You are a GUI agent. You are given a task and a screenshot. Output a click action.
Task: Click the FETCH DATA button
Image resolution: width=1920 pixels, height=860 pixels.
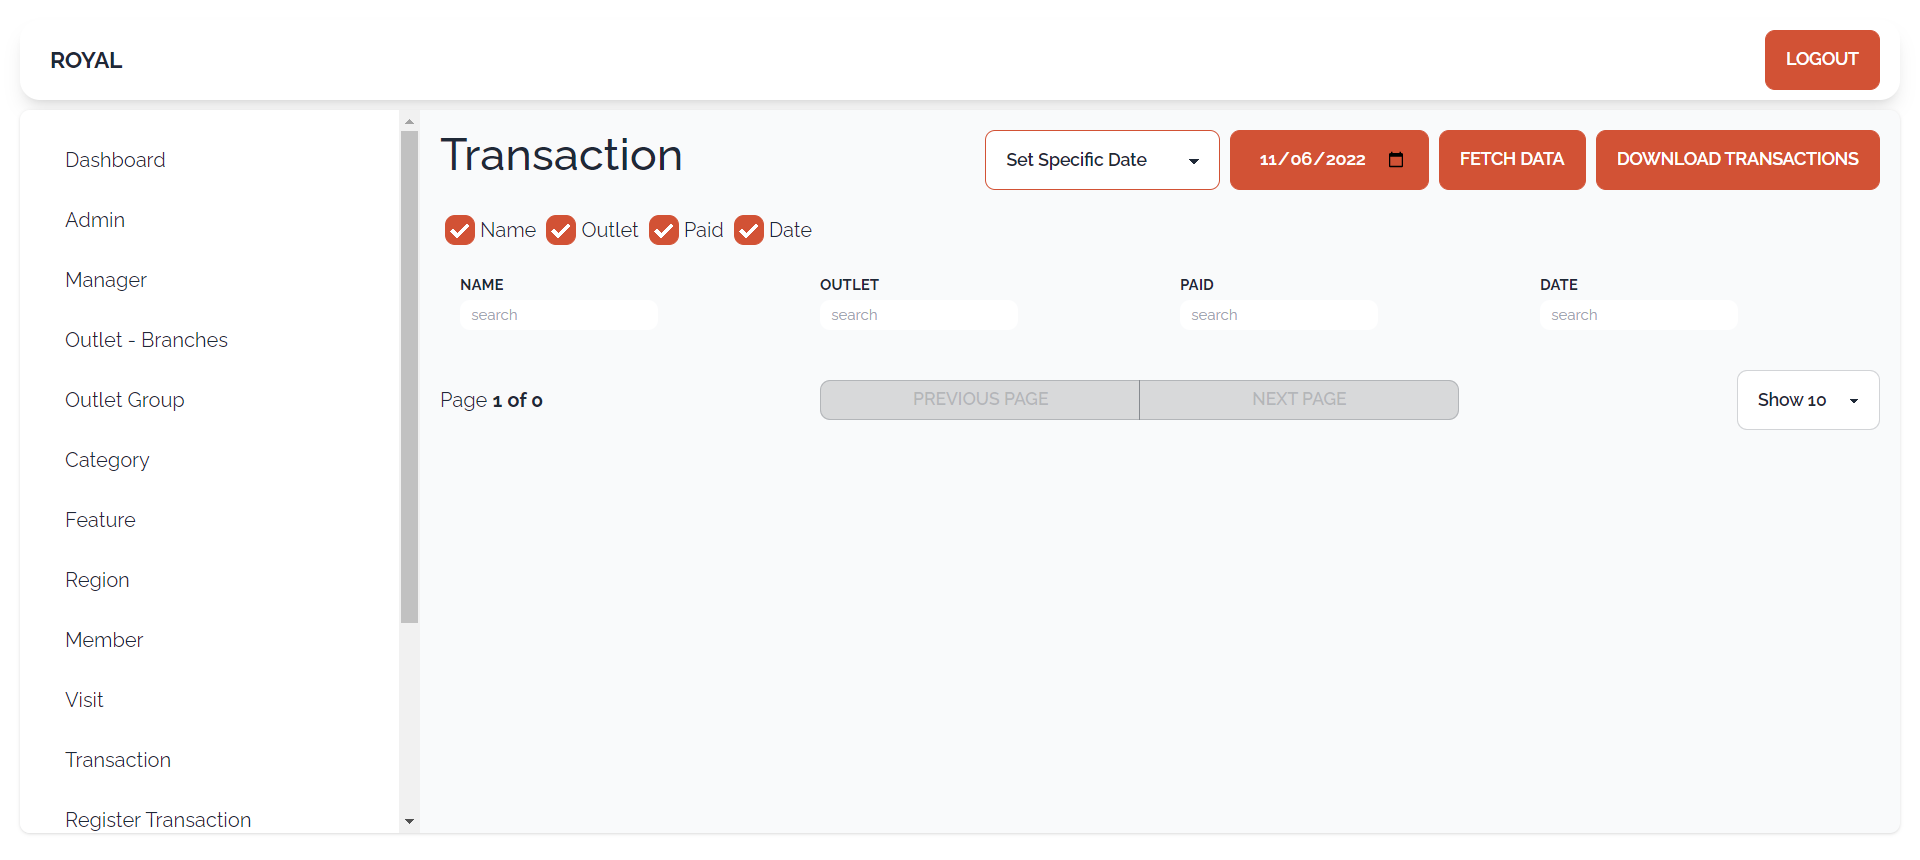(1512, 160)
